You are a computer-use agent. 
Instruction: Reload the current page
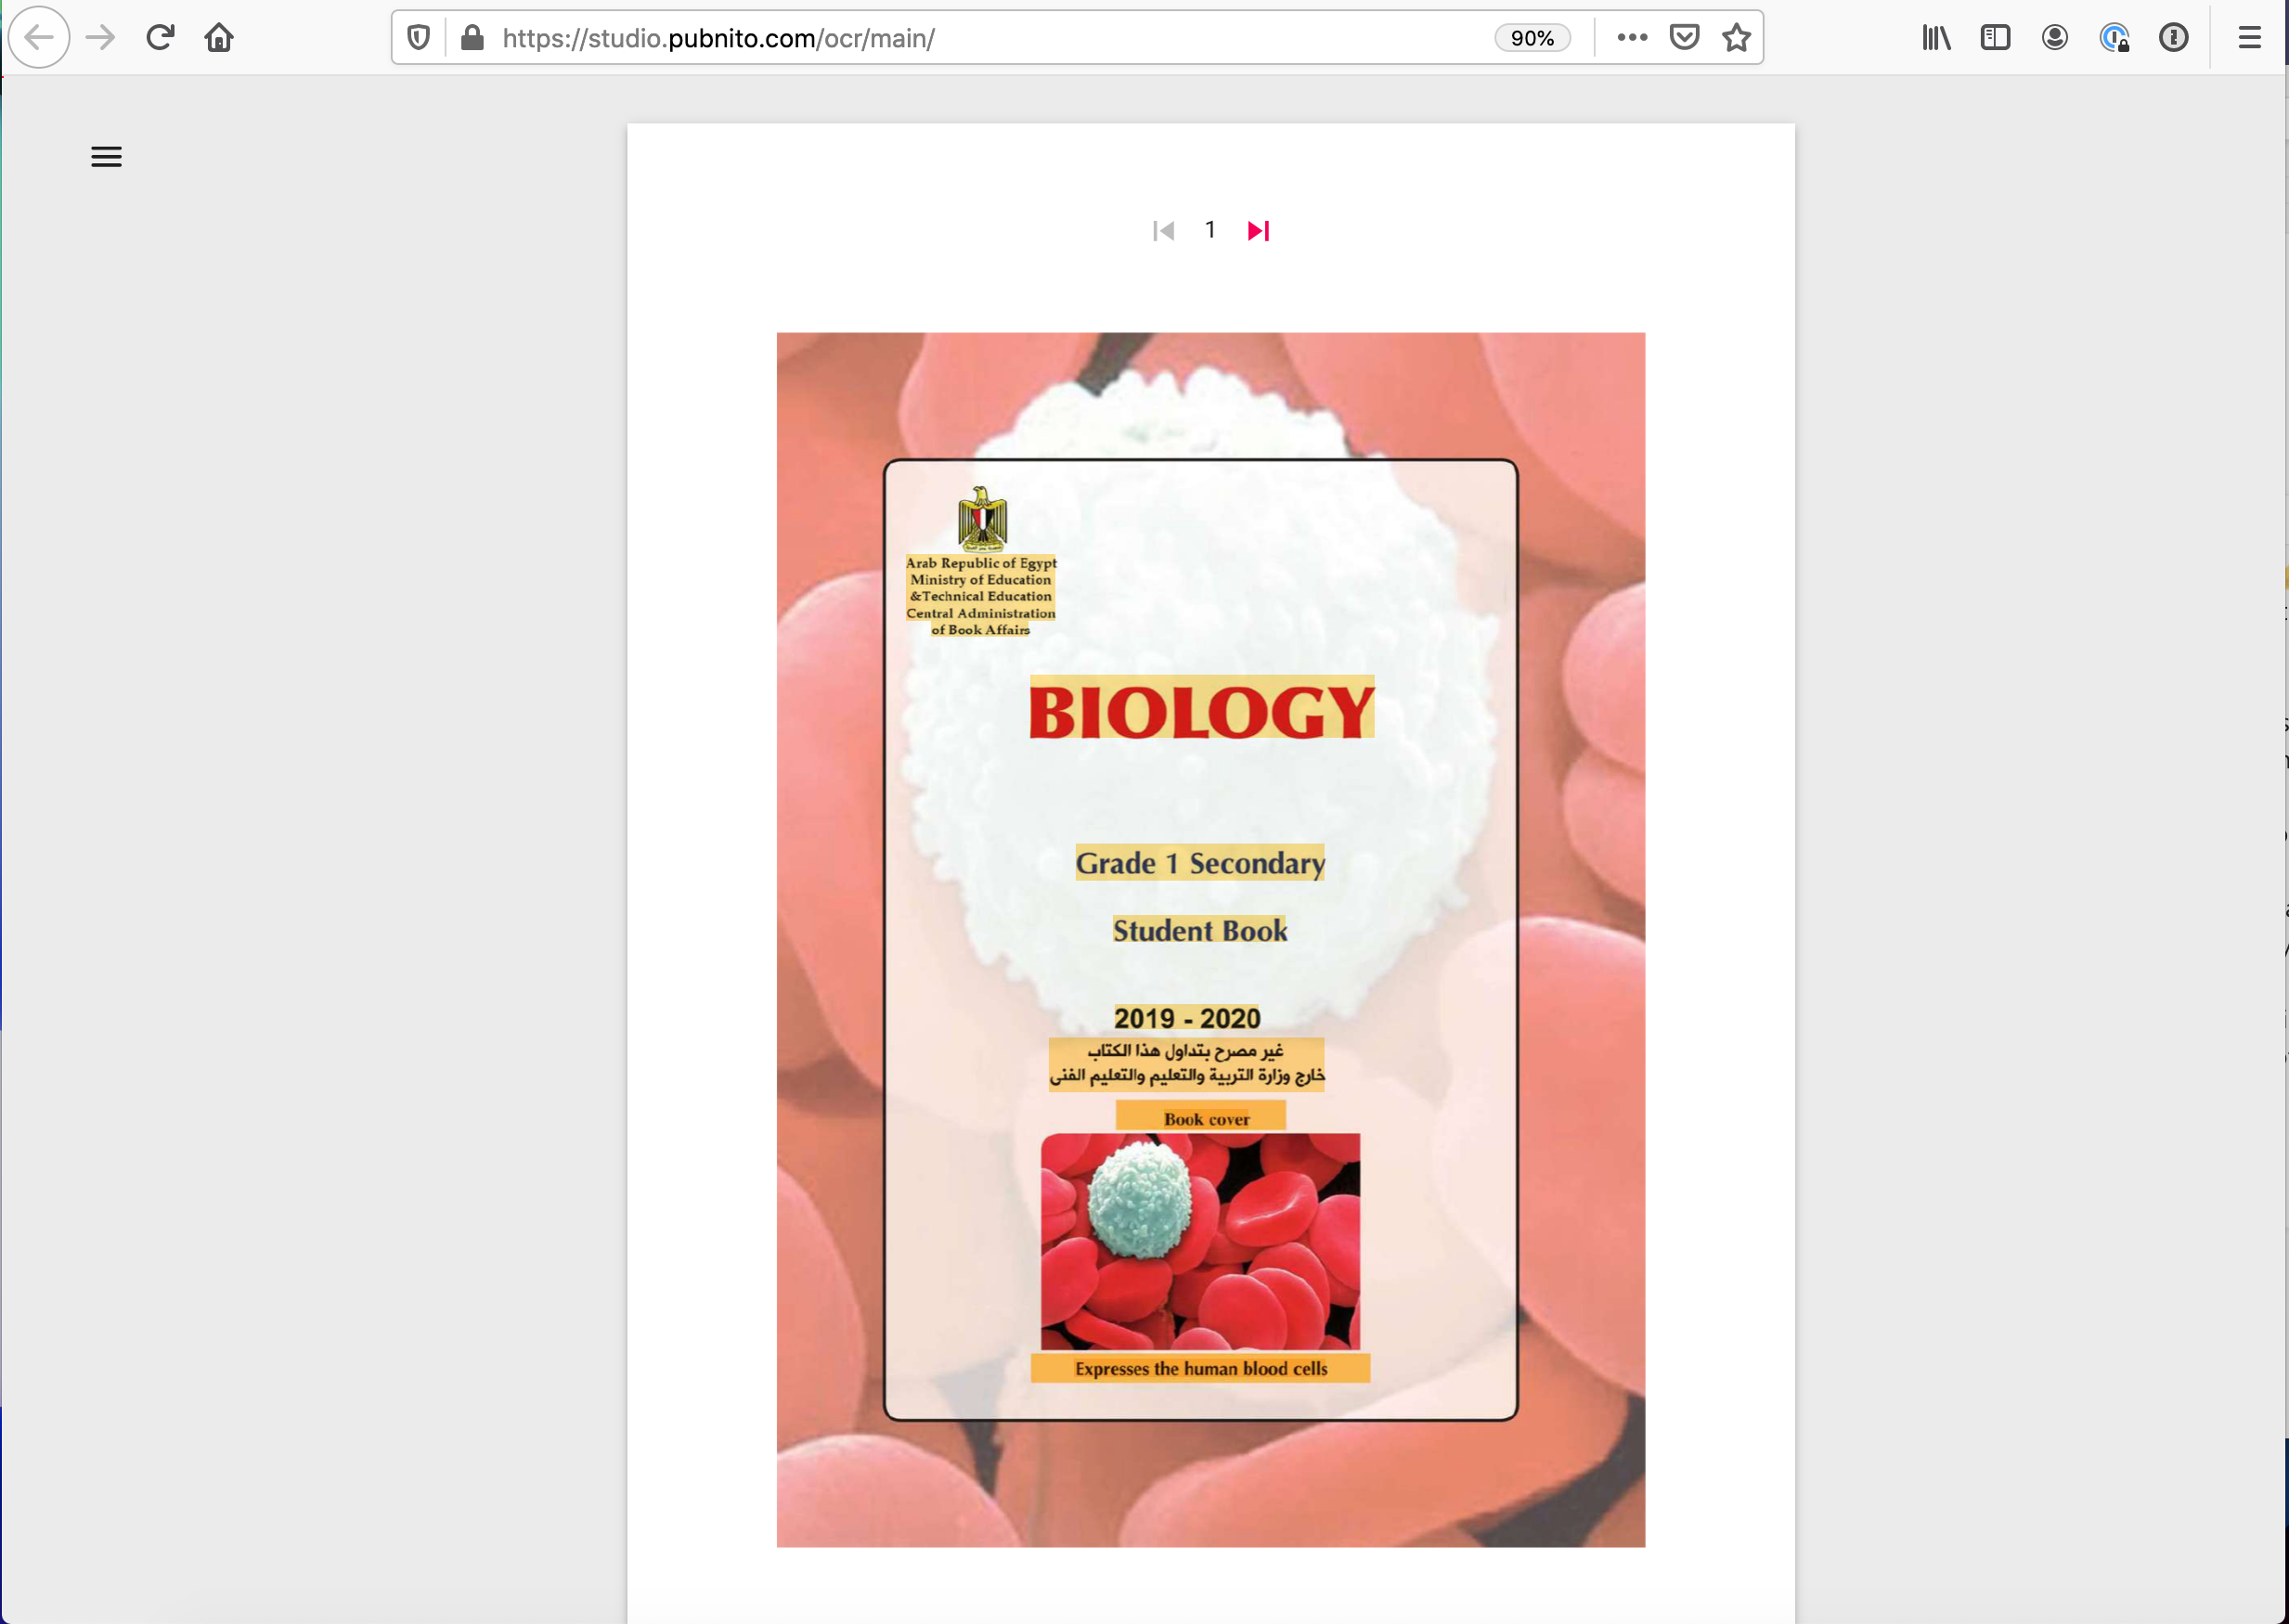(160, 38)
